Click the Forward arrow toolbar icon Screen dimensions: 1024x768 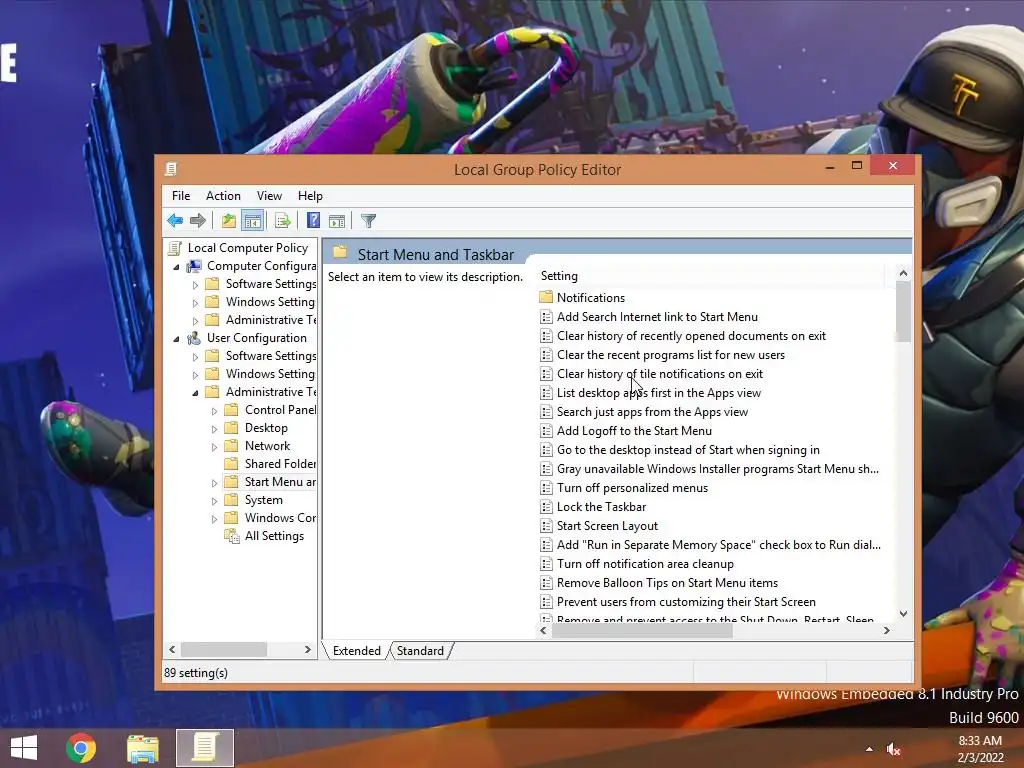pos(197,221)
